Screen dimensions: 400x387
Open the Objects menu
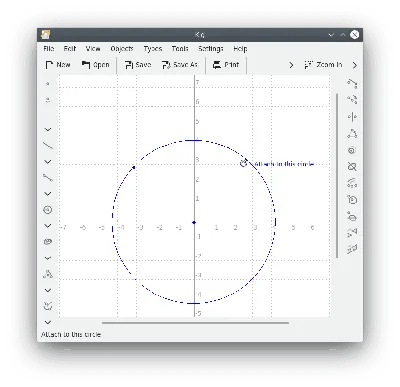tap(122, 49)
